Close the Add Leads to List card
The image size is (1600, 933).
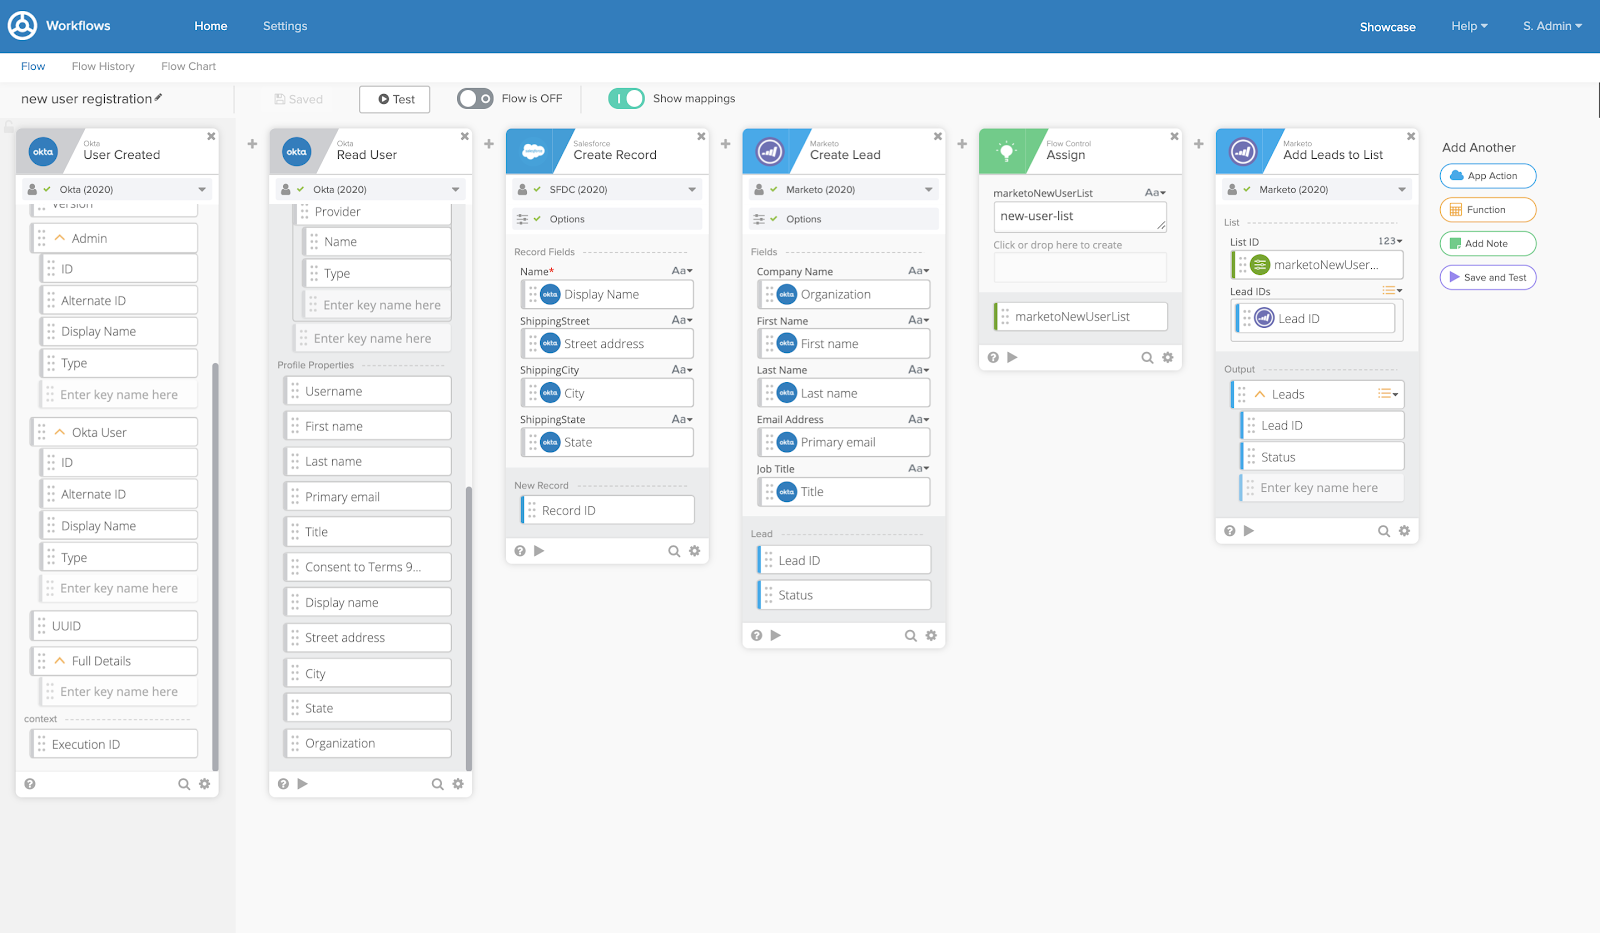1410,136
